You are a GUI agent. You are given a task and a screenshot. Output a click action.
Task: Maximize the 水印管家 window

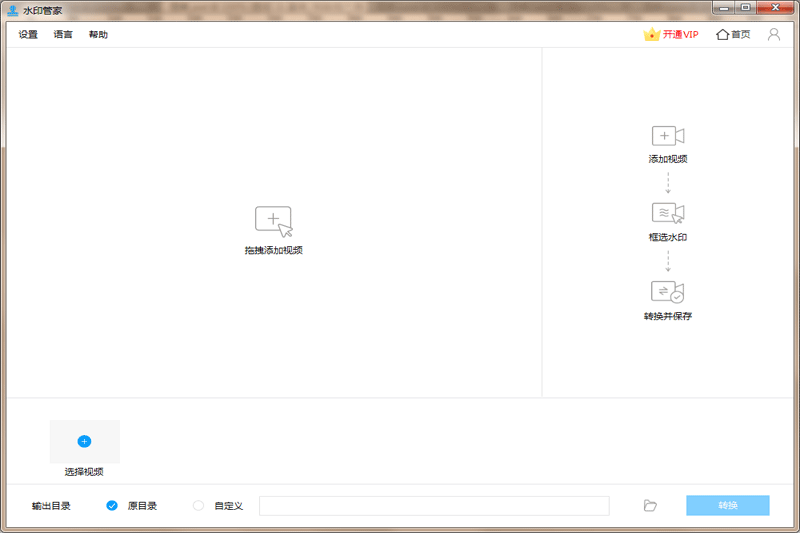pos(746,8)
